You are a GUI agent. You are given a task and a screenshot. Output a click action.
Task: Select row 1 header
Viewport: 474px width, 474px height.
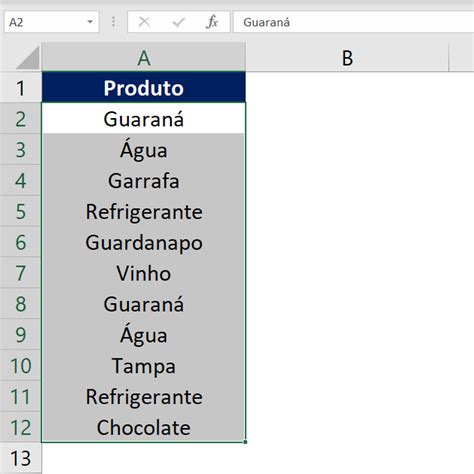pos(21,87)
